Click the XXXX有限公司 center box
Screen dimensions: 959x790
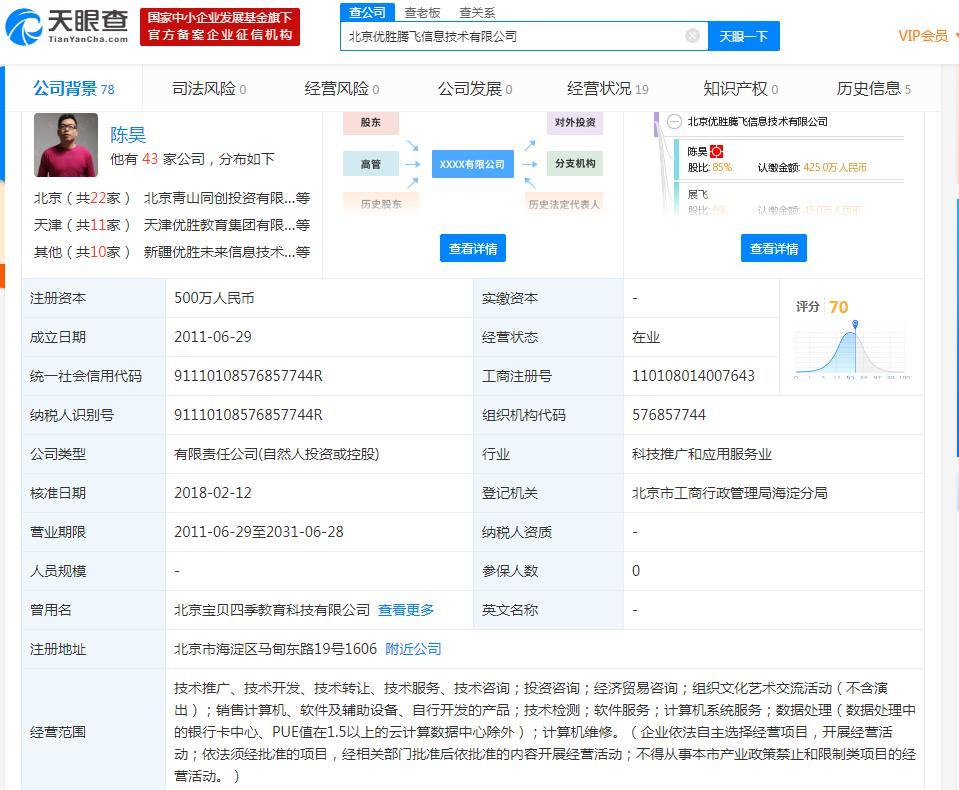pos(472,164)
